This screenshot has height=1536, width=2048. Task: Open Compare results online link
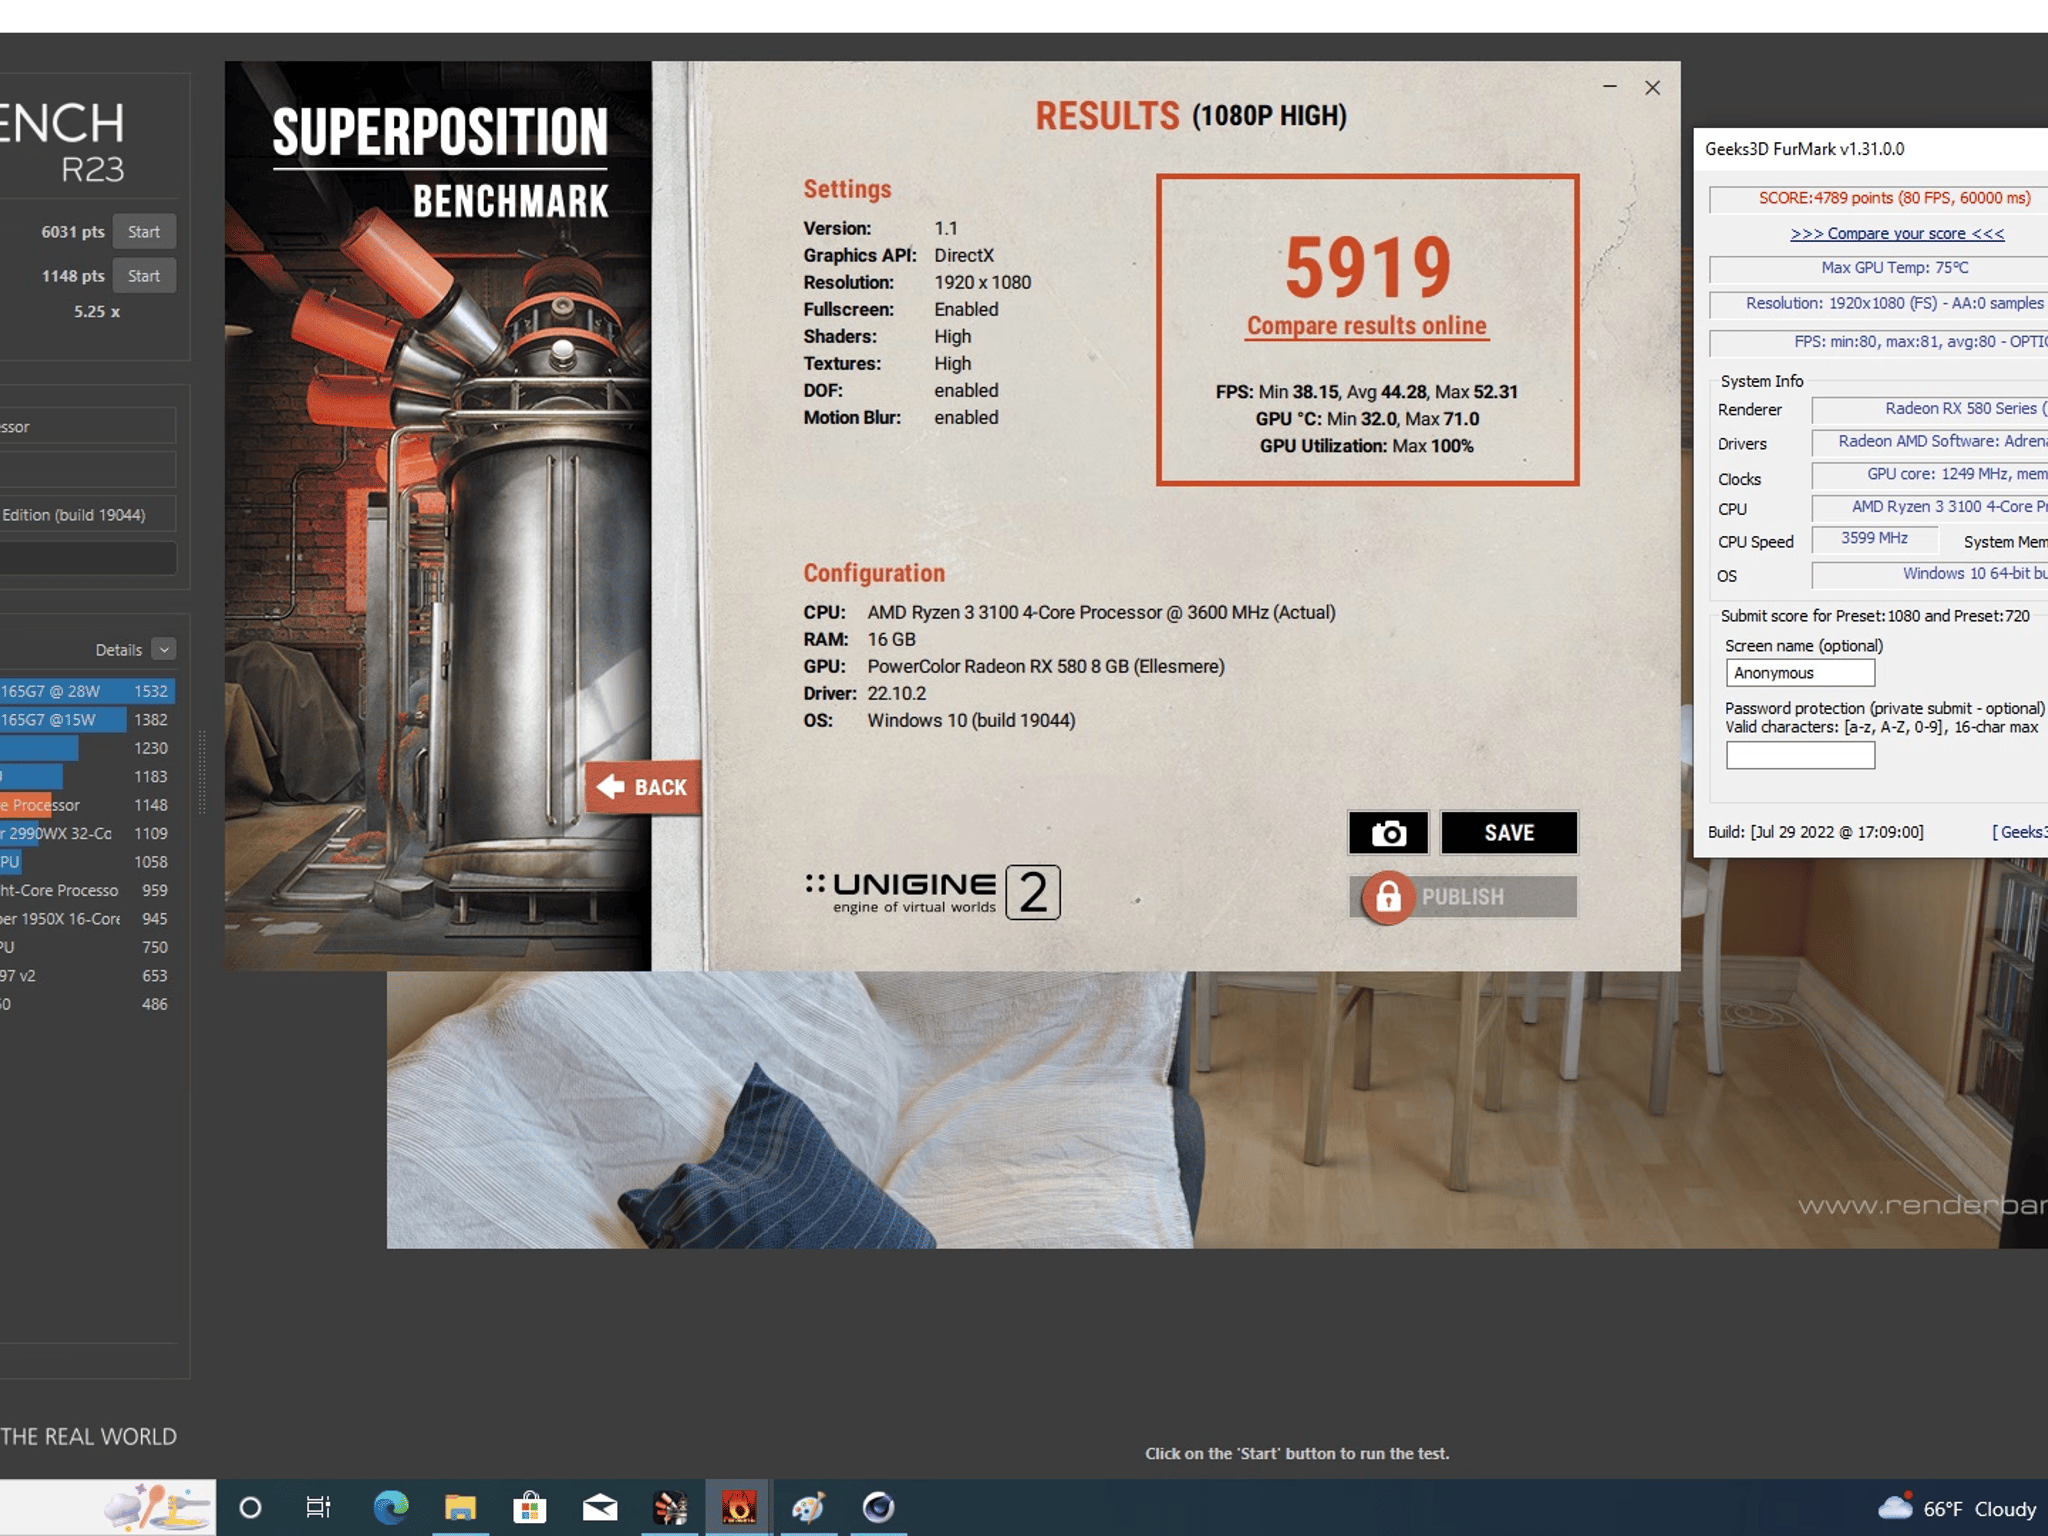coord(1366,326)
